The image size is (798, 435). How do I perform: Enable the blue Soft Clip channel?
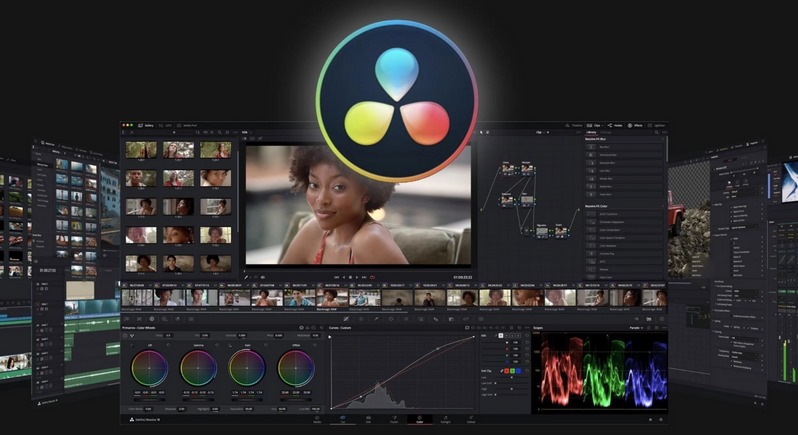coord(519,371)
